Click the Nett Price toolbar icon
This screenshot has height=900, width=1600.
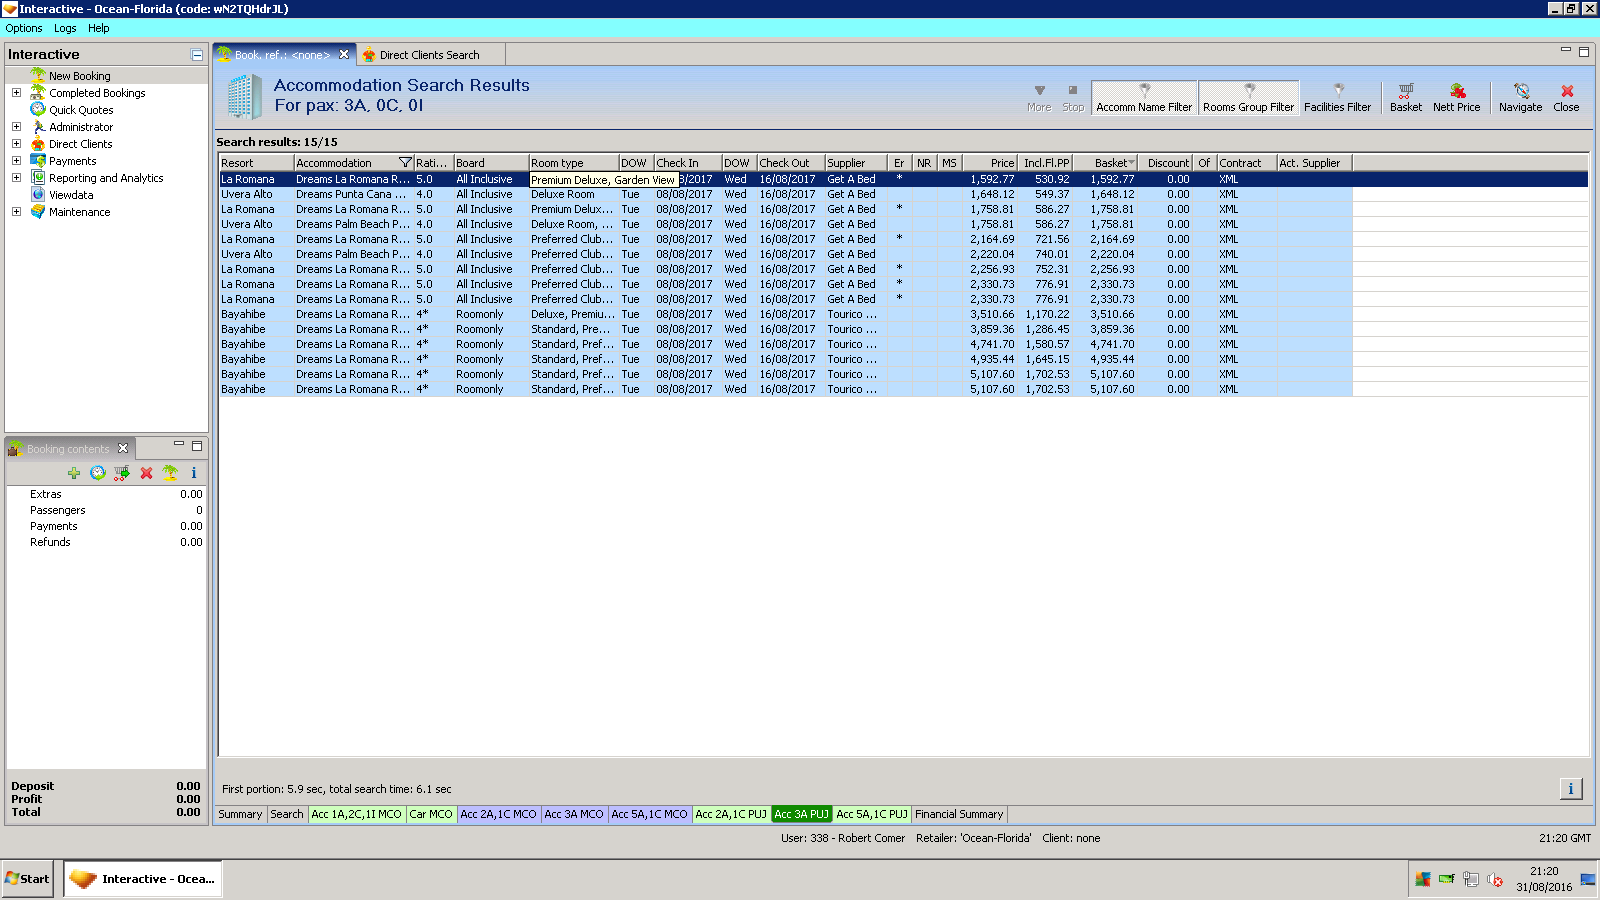1456,97
